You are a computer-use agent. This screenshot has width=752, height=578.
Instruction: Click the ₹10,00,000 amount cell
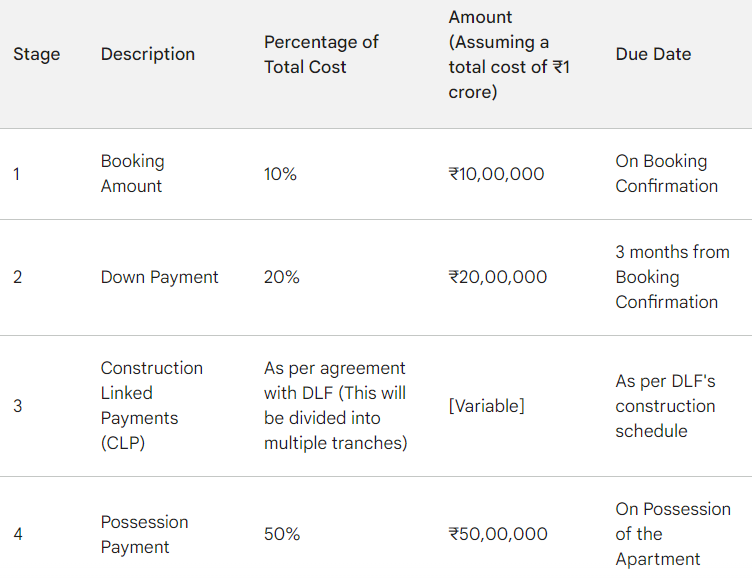496,174
